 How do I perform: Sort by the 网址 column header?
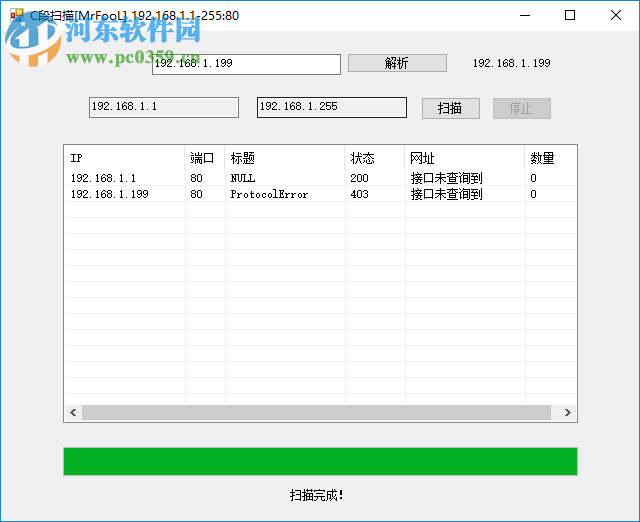pos(464,158)
